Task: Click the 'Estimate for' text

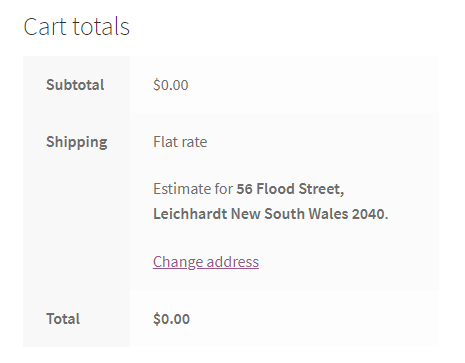Action: coord(193,189)
